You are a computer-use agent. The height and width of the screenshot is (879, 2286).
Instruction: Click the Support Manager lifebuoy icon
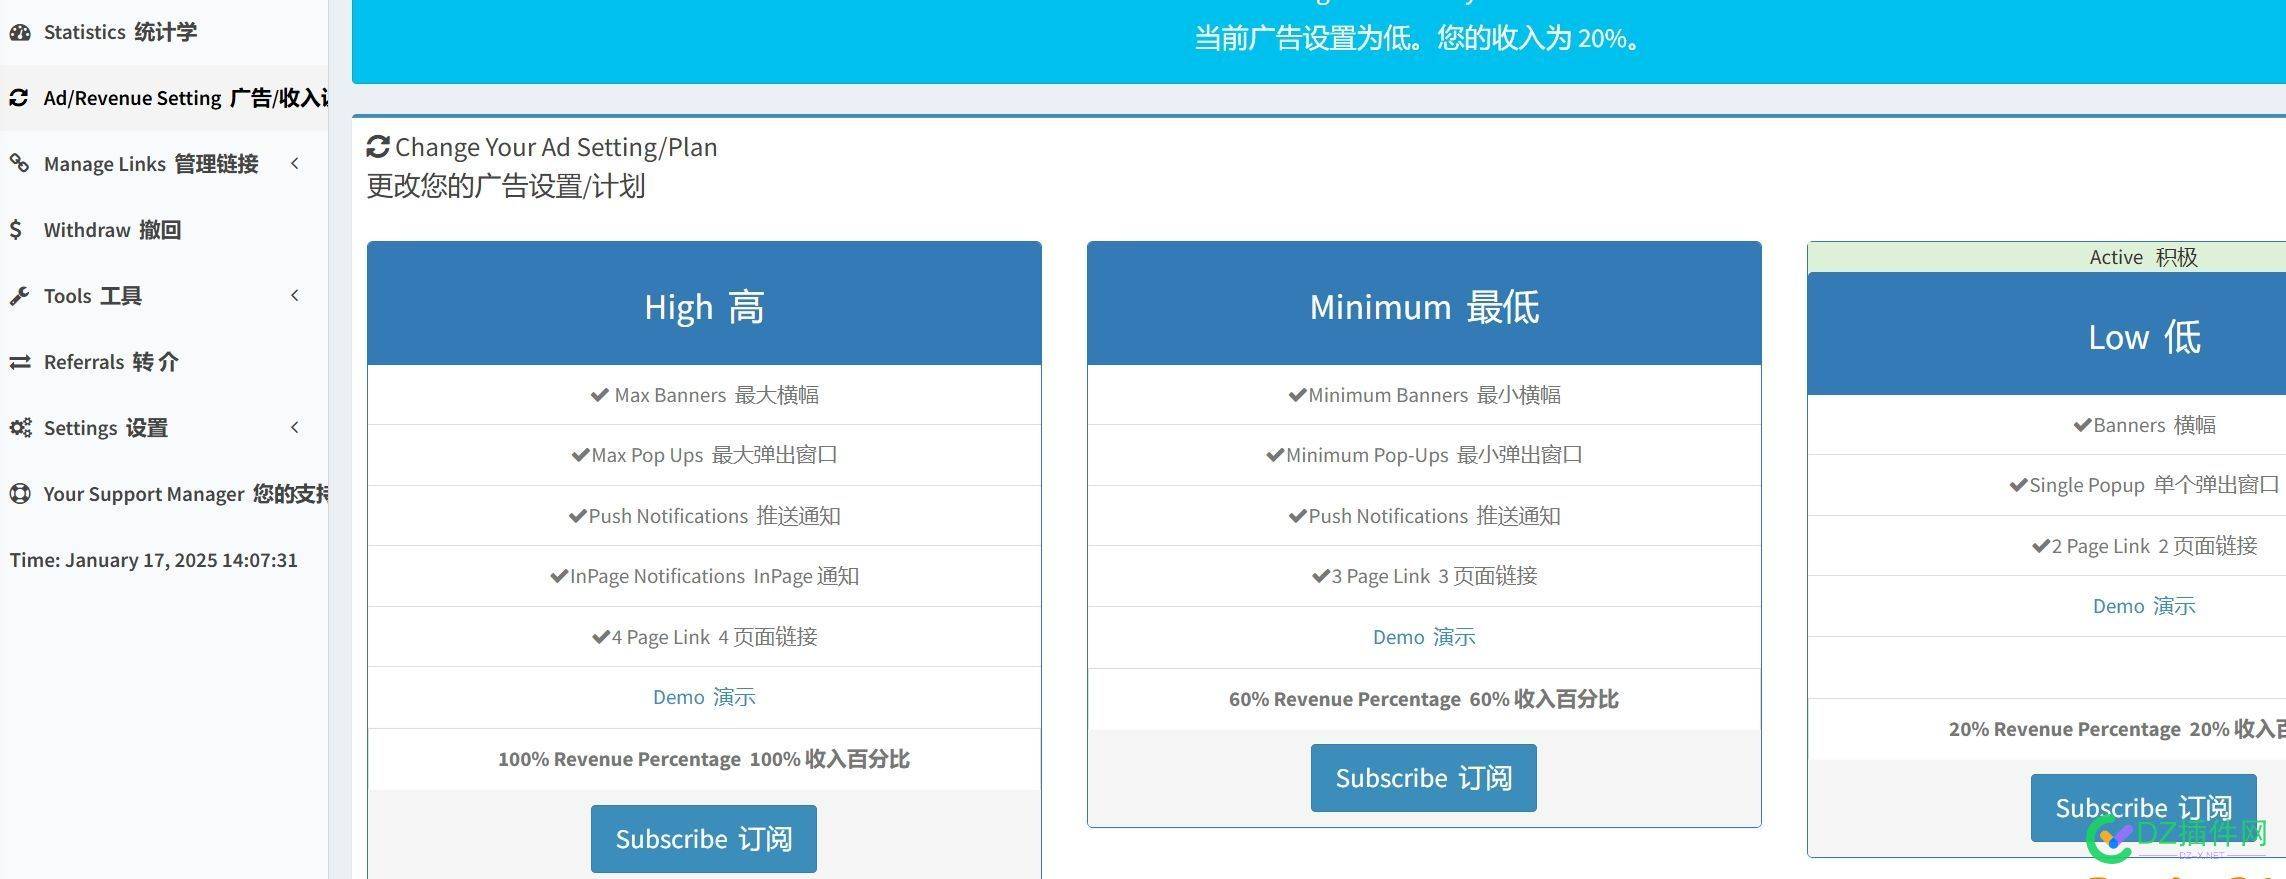point(20,494)
